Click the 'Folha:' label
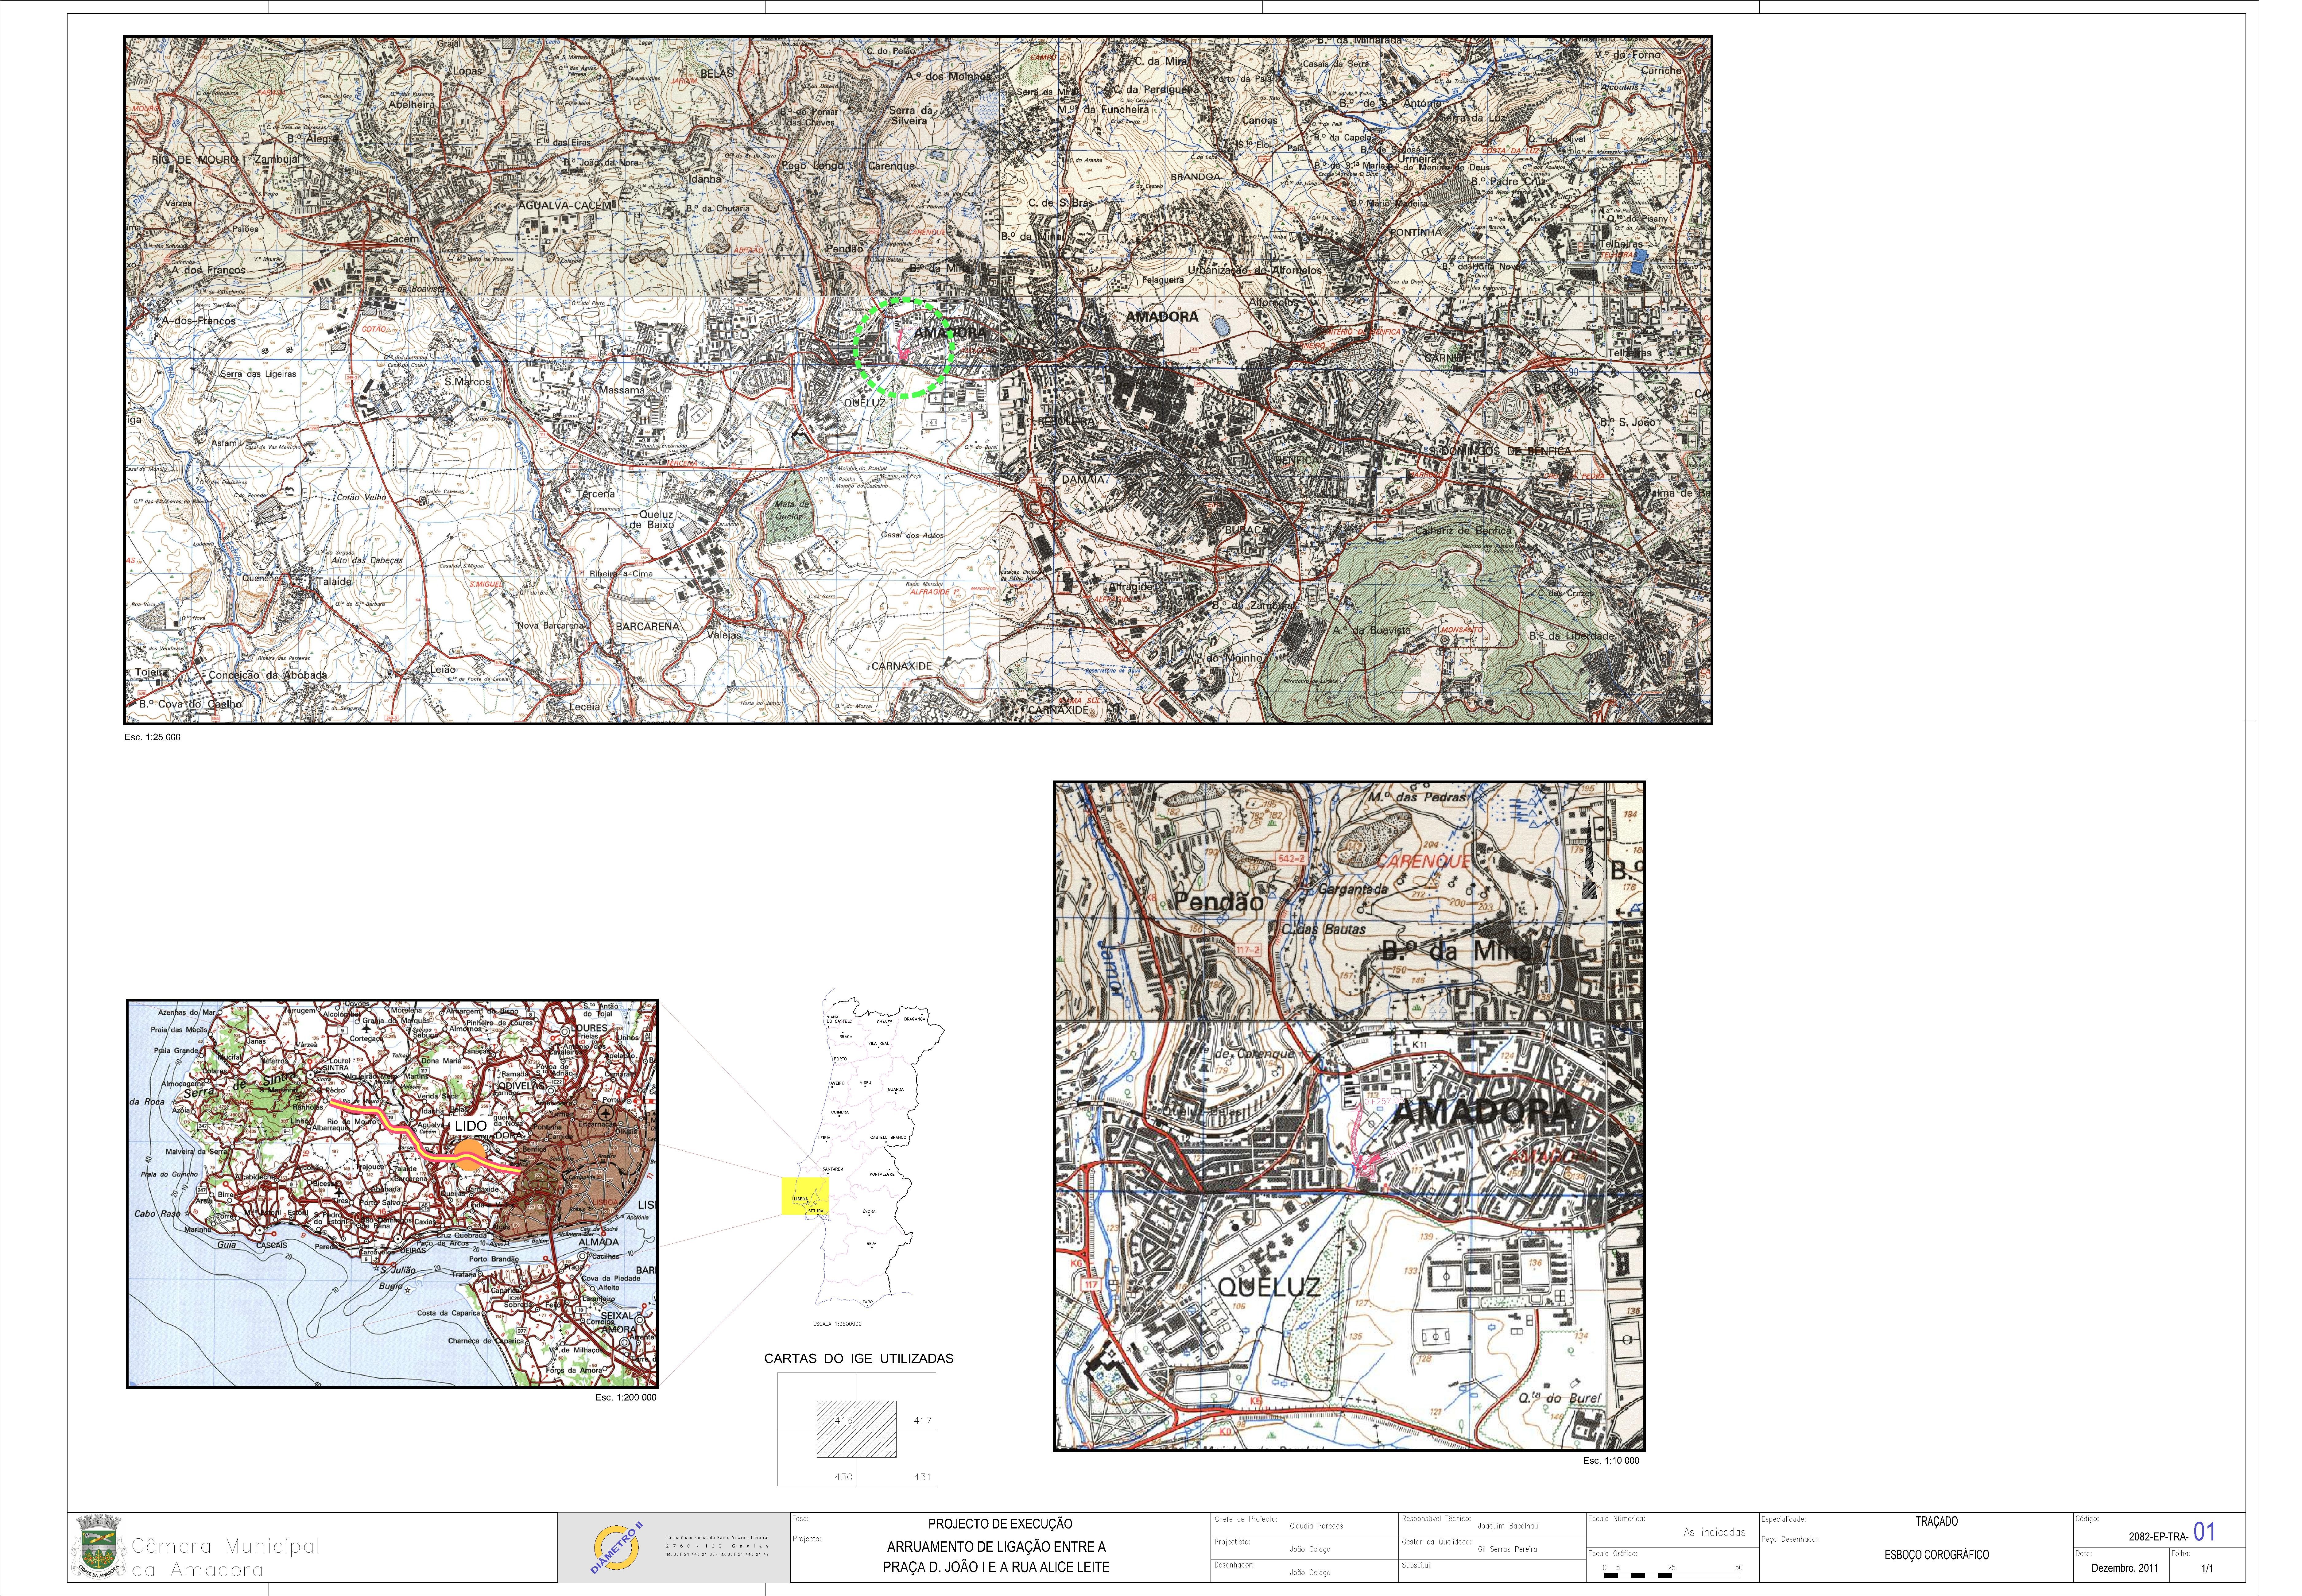The width and height of the screenshot is (2302, 1596). tap(2181, 1553)
